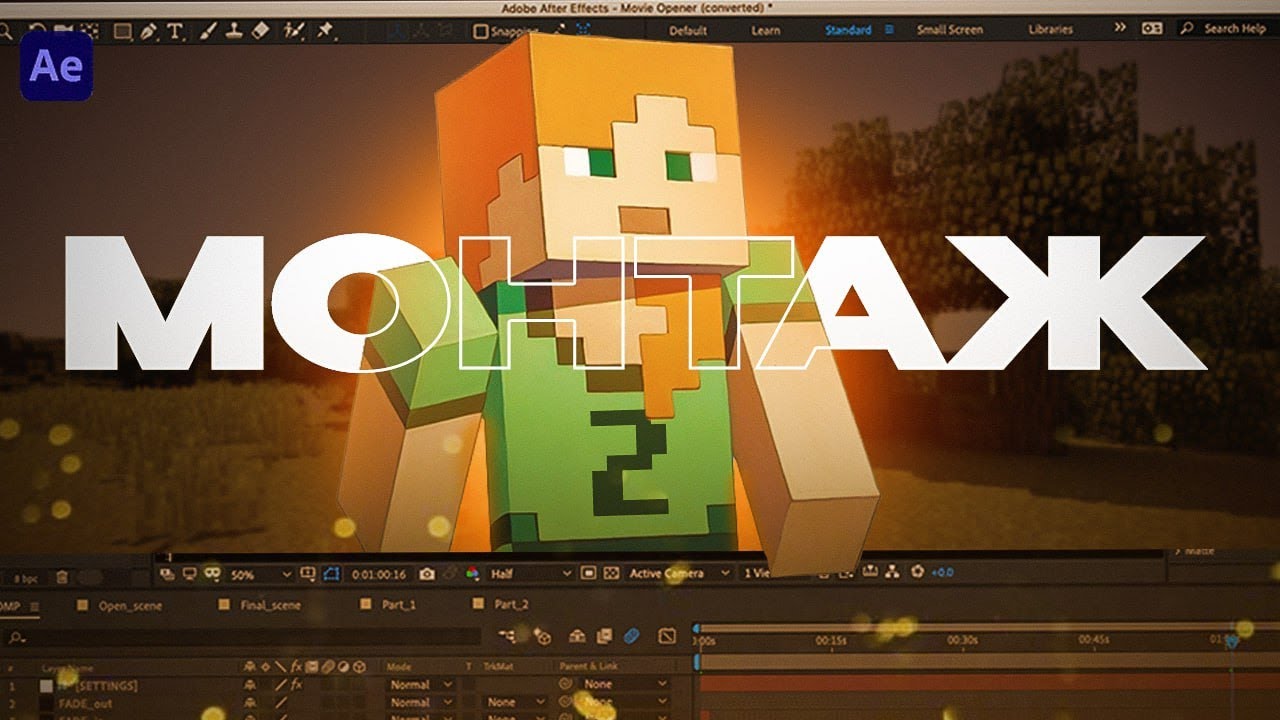Open the Composition Mini-Flowchart icon
This screenshot has height=720, width=1280.
click(508, 636)
